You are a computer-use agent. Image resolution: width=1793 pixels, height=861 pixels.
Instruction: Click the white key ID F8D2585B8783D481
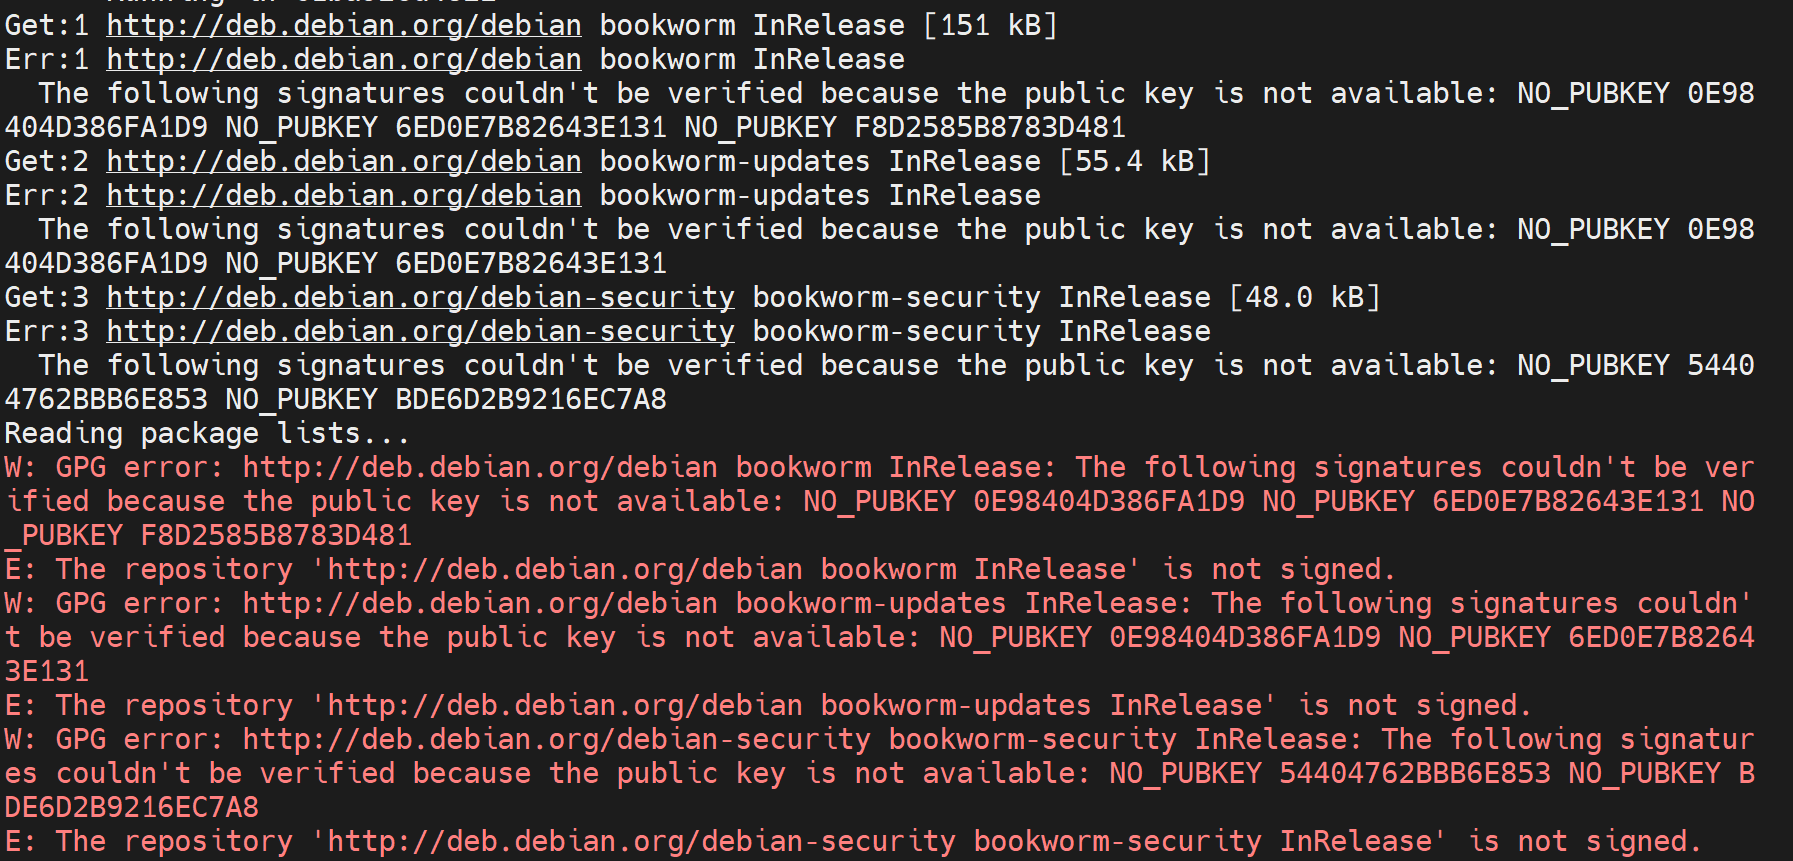coord(990,127)
